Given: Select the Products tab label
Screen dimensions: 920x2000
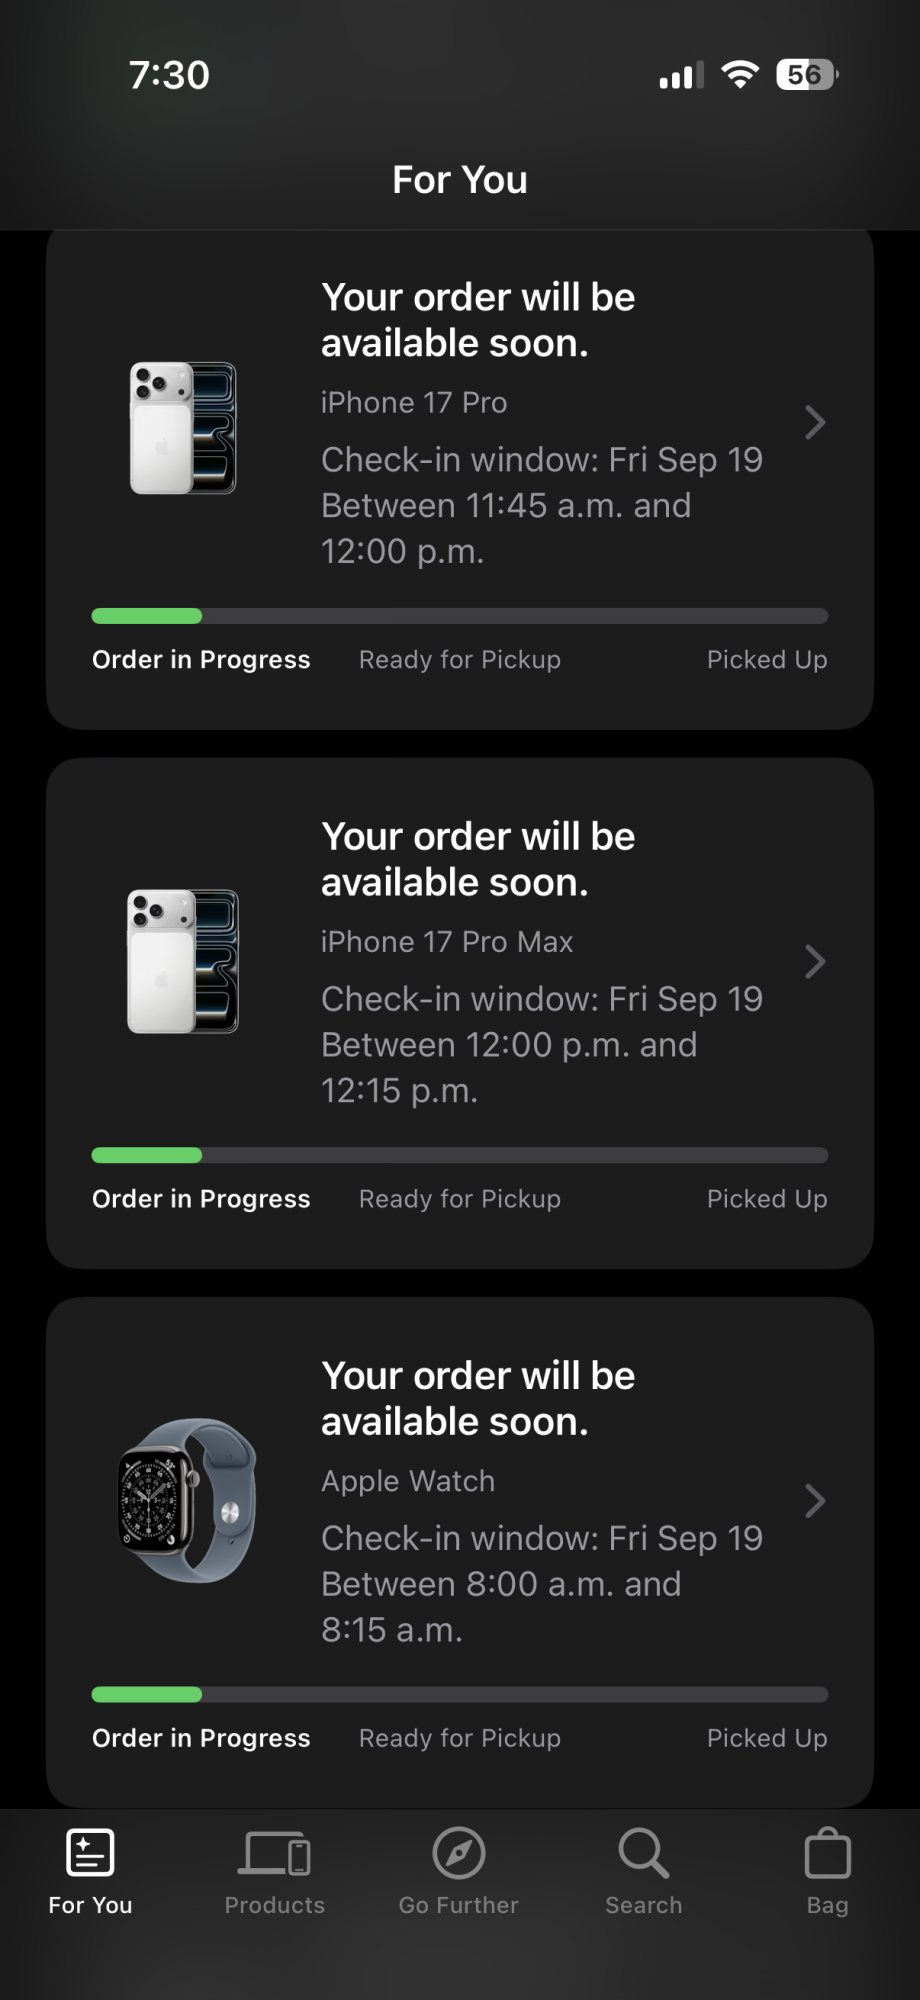Looking at the screenshot, I should click(274, 1905).
